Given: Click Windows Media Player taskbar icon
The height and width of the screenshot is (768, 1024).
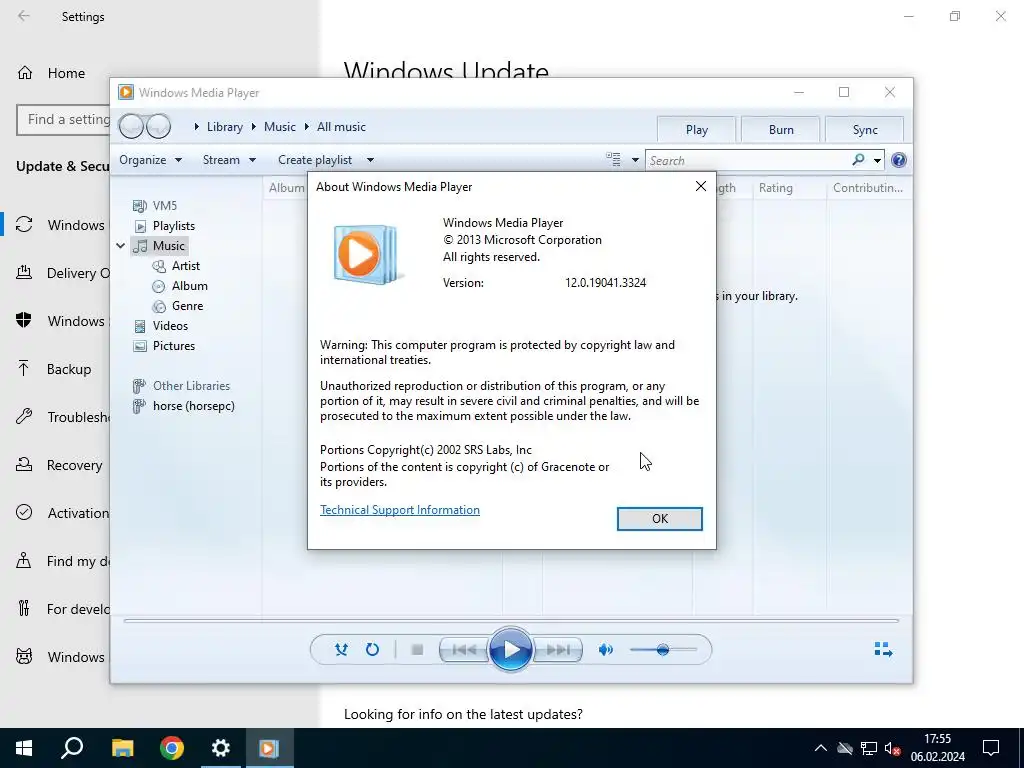Looking at the screenshot, I should click(x=269, y=748).
